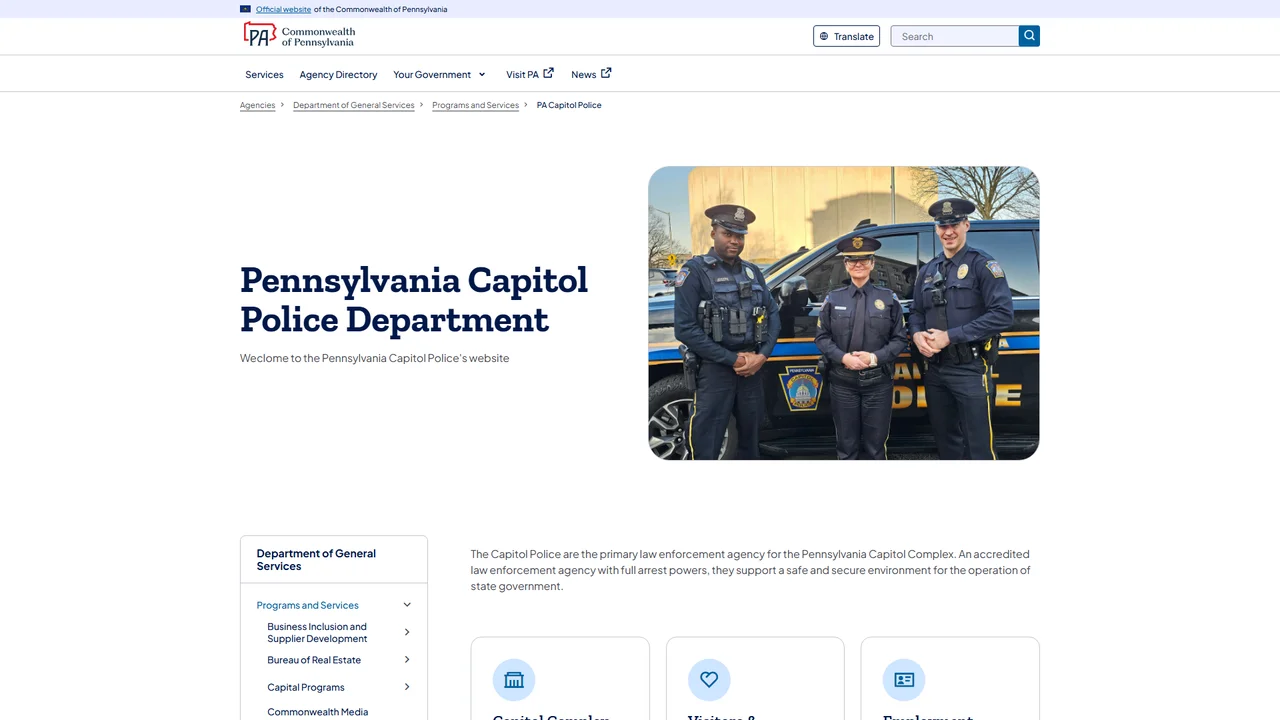Screen dimensions: 1280x720
Task: Expand the Bureau of Real Estate chevron
Action: 407,660
